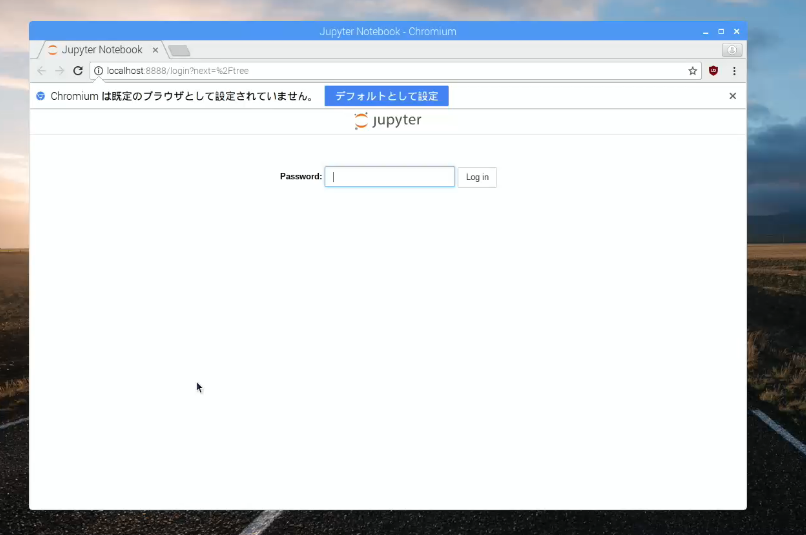Close the Chromium window
806x535 pixels.
(736, 32)
